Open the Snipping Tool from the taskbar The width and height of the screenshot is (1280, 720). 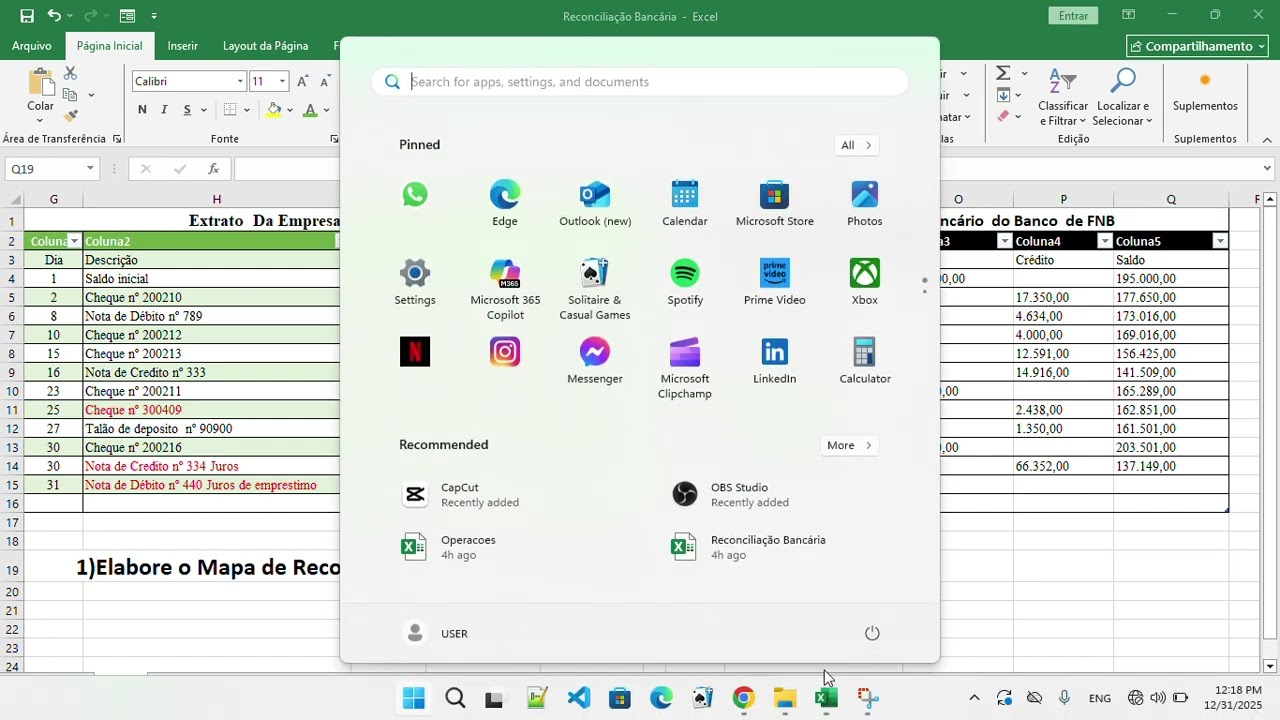coord(867,698)
